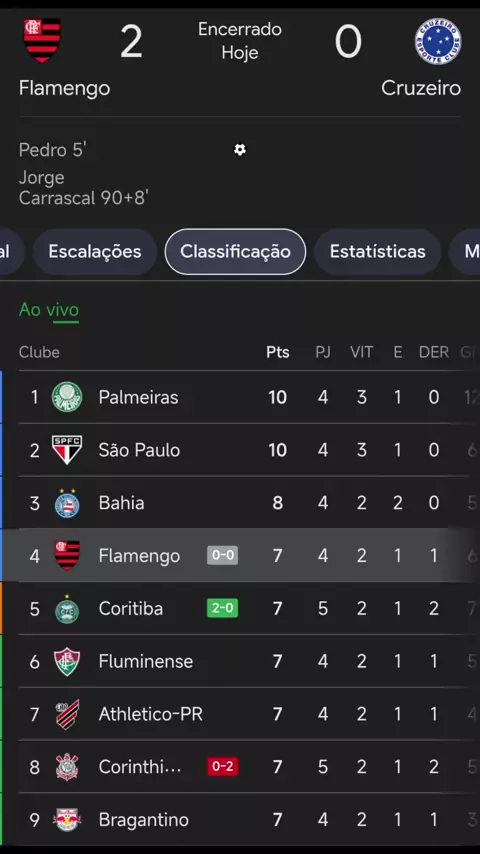The width and height of the screenshot is (480, 854).
Task: Tap the Bragantino Red Bull logo
Action: 67,820
